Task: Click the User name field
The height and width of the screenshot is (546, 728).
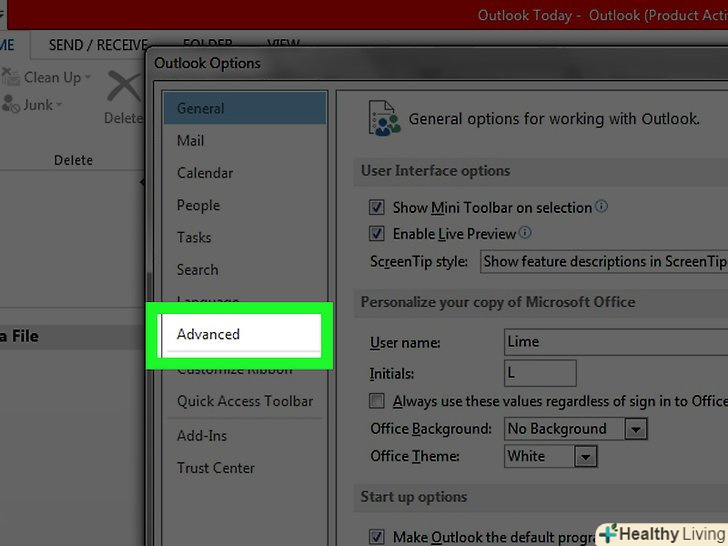Action: click(x=616, y=342)
